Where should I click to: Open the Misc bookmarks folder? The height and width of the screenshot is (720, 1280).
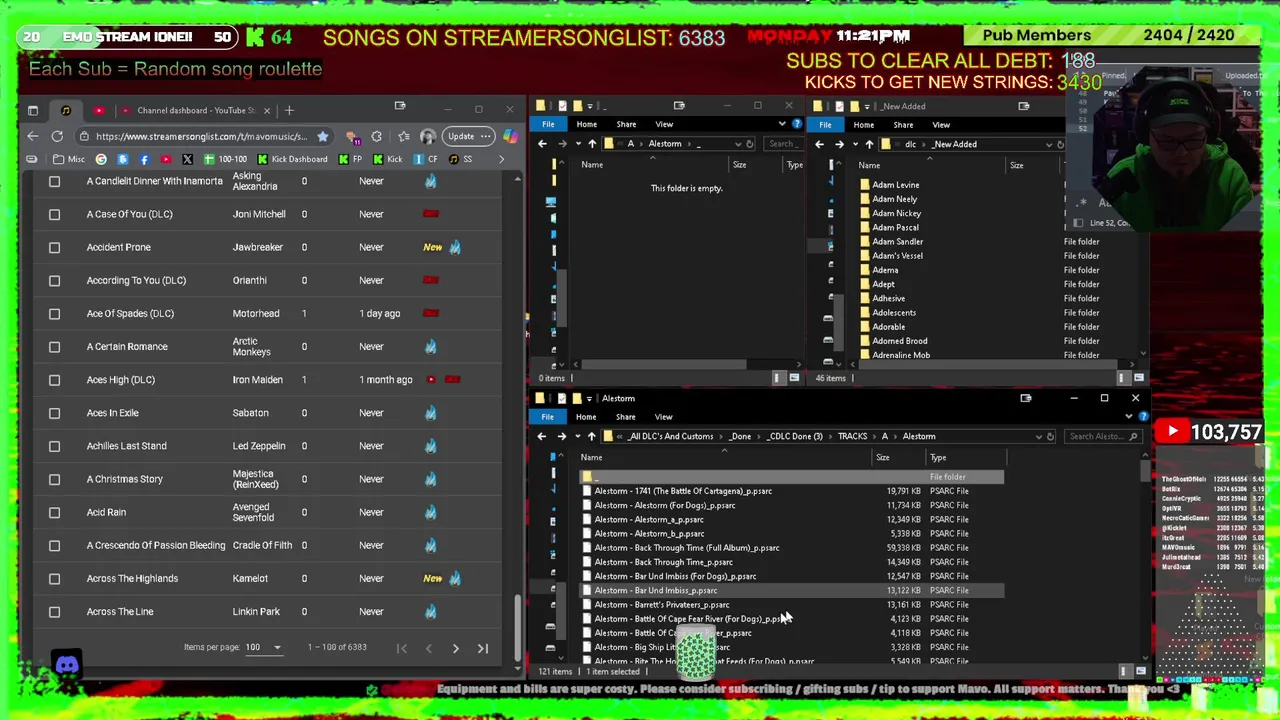click(x=70, y=159)
